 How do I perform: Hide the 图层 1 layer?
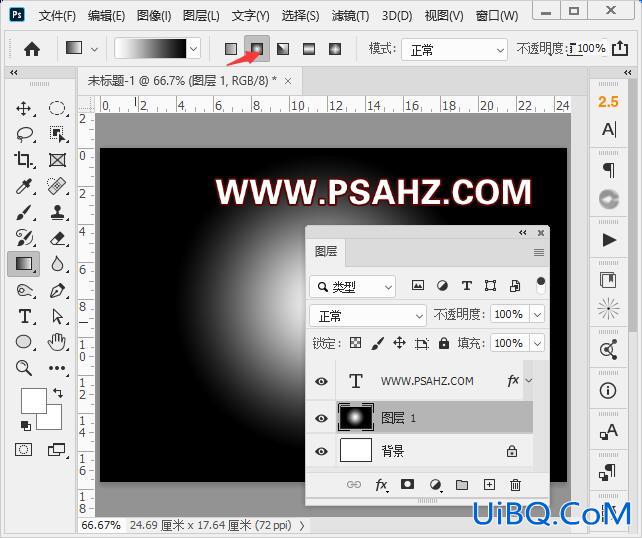tap(321, 418)
